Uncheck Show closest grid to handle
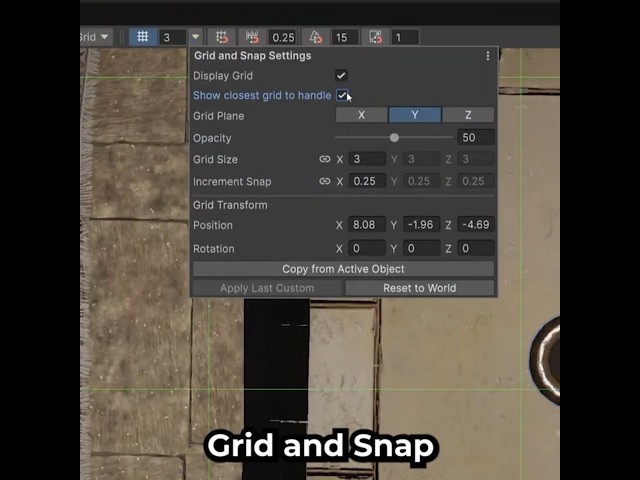The image size is (640, 480). coord(342,96)
